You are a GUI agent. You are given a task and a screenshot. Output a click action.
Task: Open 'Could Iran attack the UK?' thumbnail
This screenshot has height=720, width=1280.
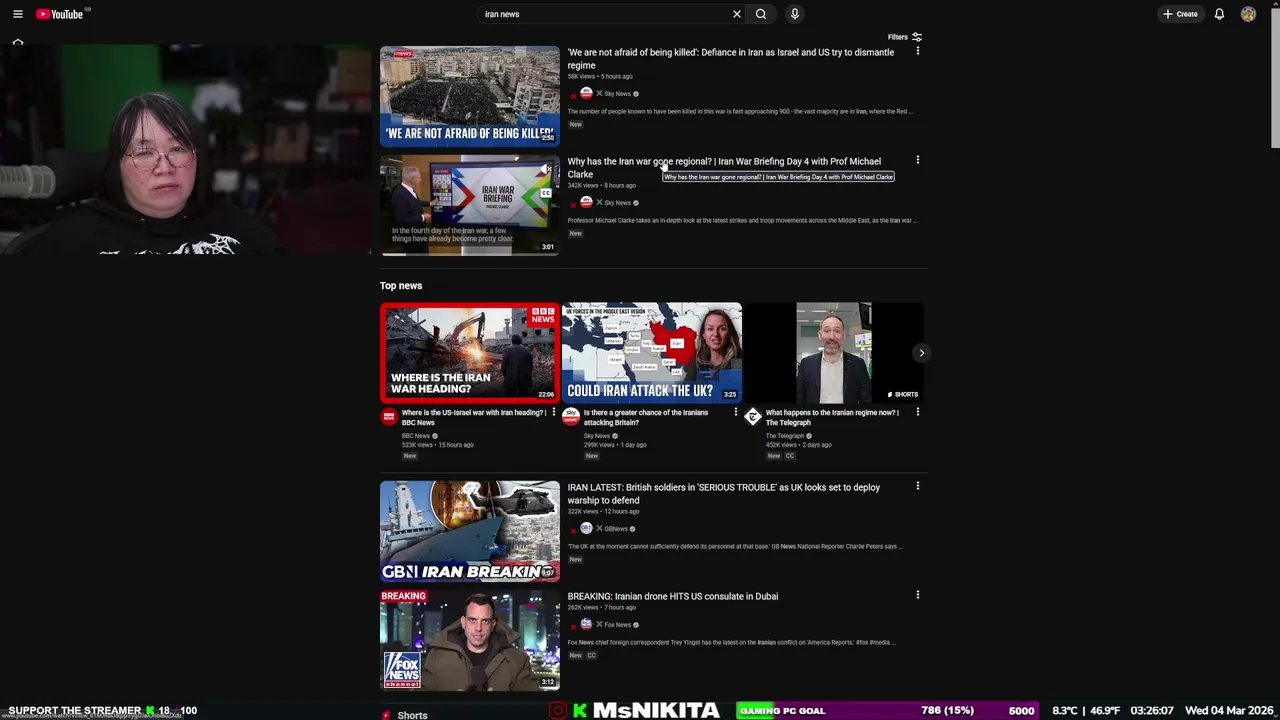[651, 352]
